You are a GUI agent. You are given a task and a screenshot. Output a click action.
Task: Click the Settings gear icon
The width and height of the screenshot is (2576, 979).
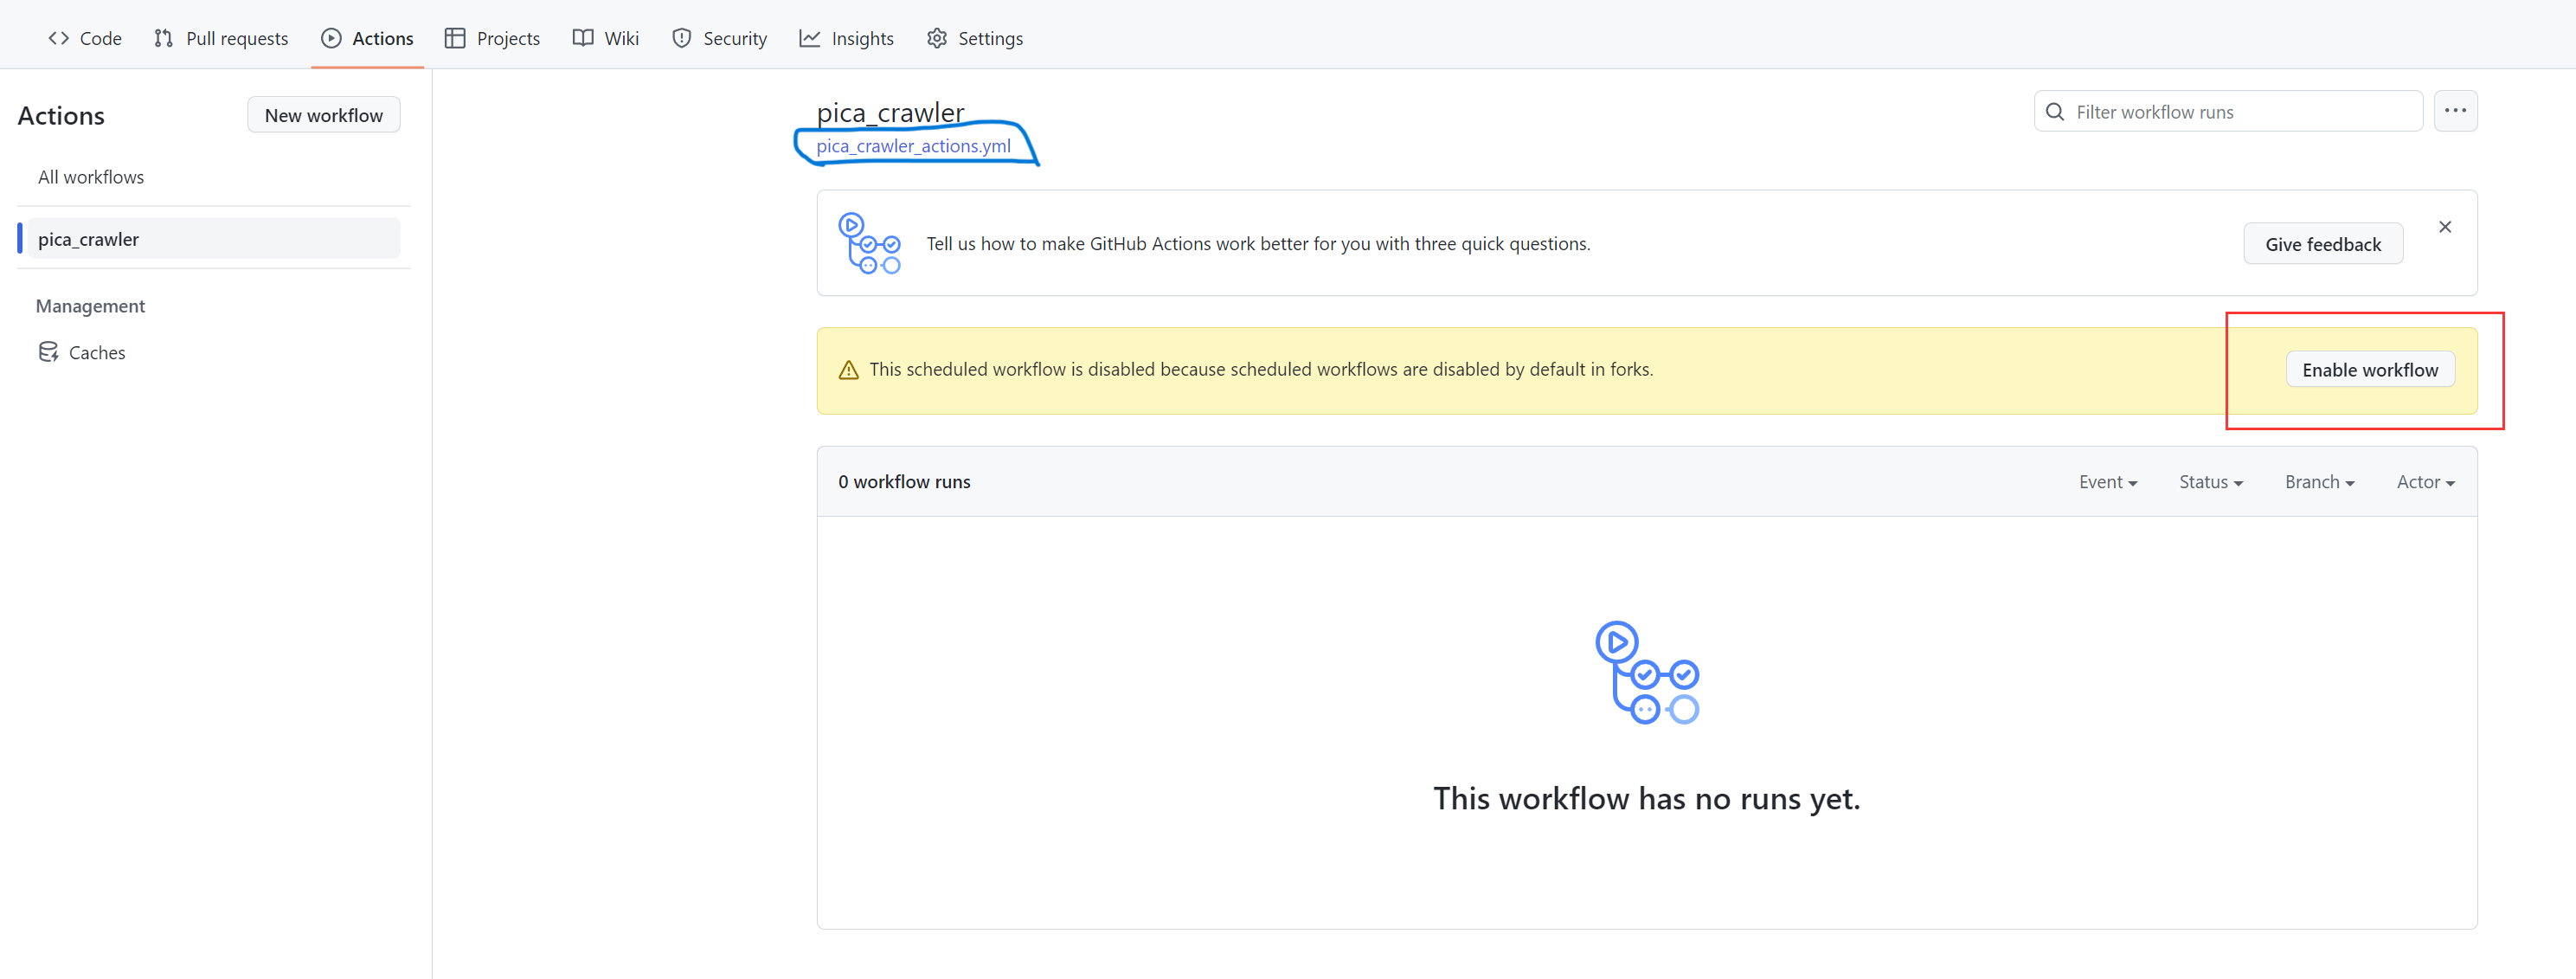coord(936,38)
